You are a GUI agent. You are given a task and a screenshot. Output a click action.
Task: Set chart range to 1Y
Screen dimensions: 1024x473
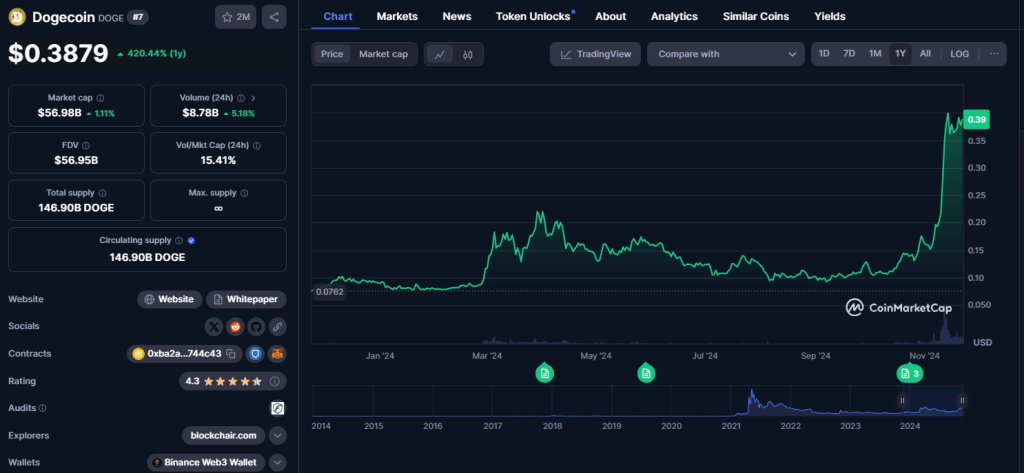tap(901, 54)
